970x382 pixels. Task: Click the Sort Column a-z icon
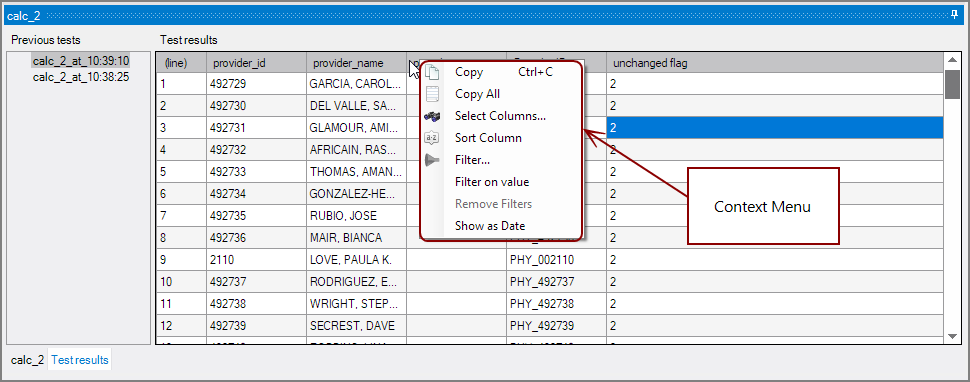click(x=432, y=138)
